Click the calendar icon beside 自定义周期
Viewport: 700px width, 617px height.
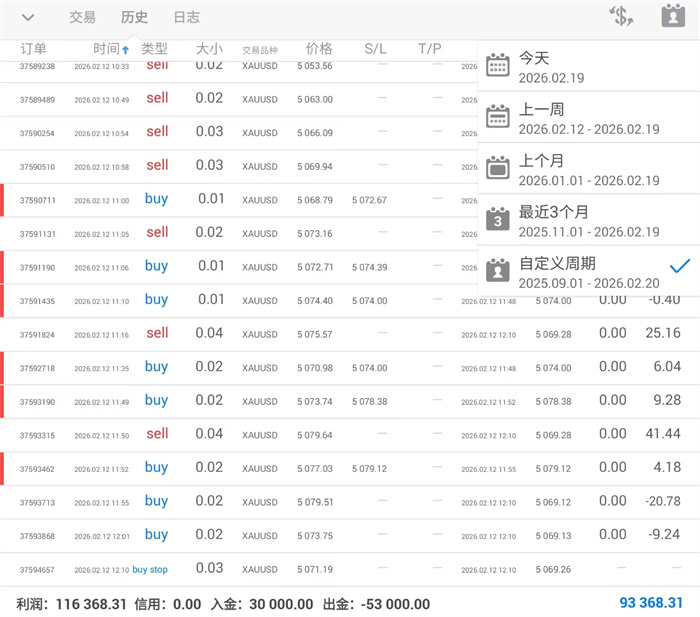(x=498, y=270)
